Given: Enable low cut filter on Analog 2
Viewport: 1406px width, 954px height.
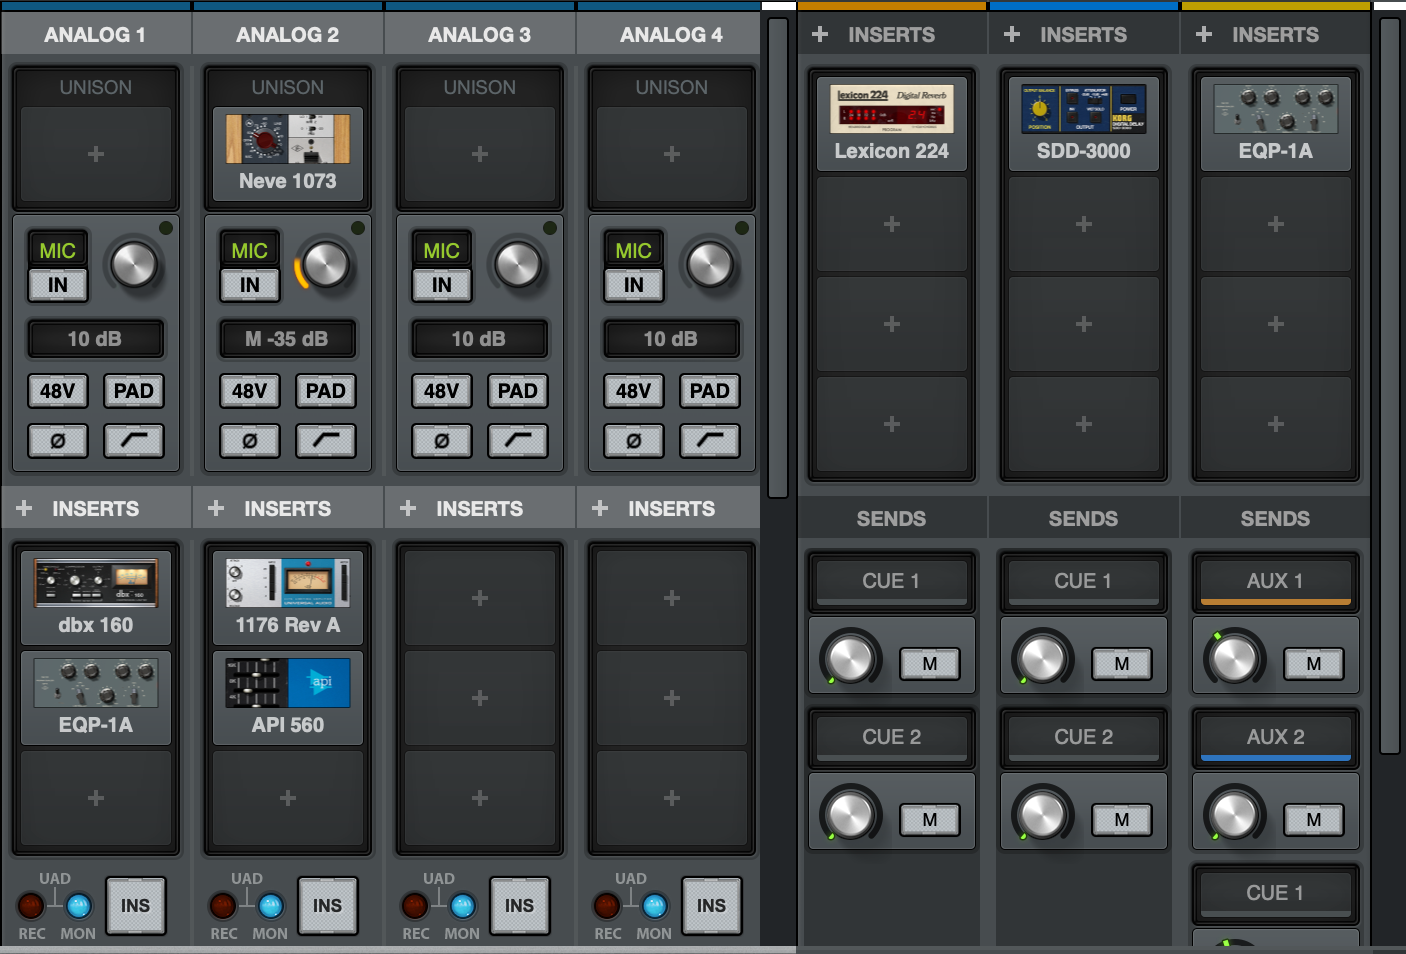Looking at the screenshot, I should [x=326, y=440].
